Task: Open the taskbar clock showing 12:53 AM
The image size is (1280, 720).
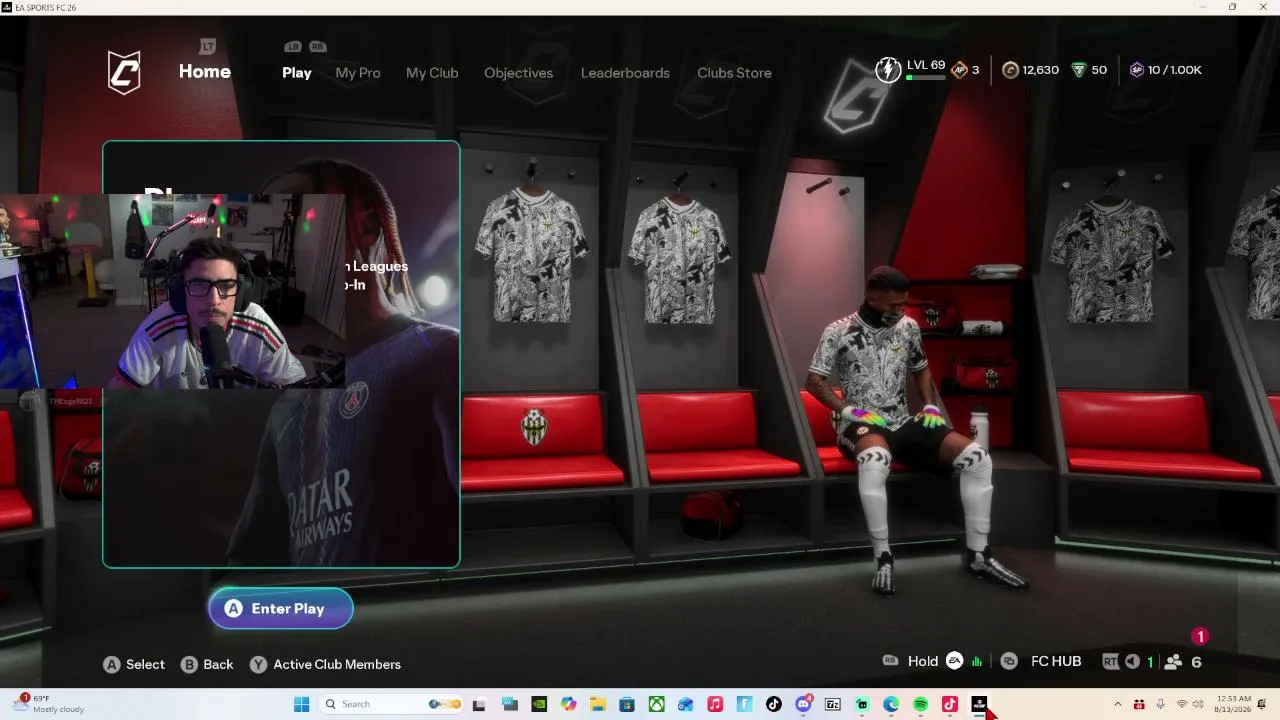Action: [x=1231, y=704]
